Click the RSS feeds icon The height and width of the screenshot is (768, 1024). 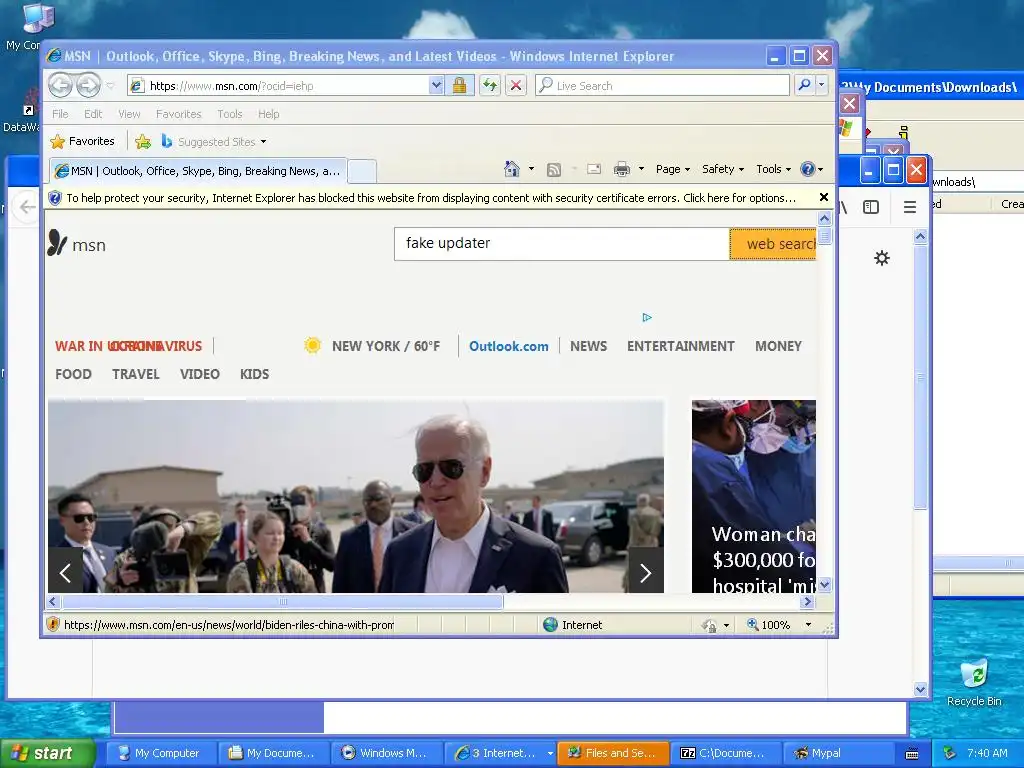pyautogui.click(x=554, y=170)
